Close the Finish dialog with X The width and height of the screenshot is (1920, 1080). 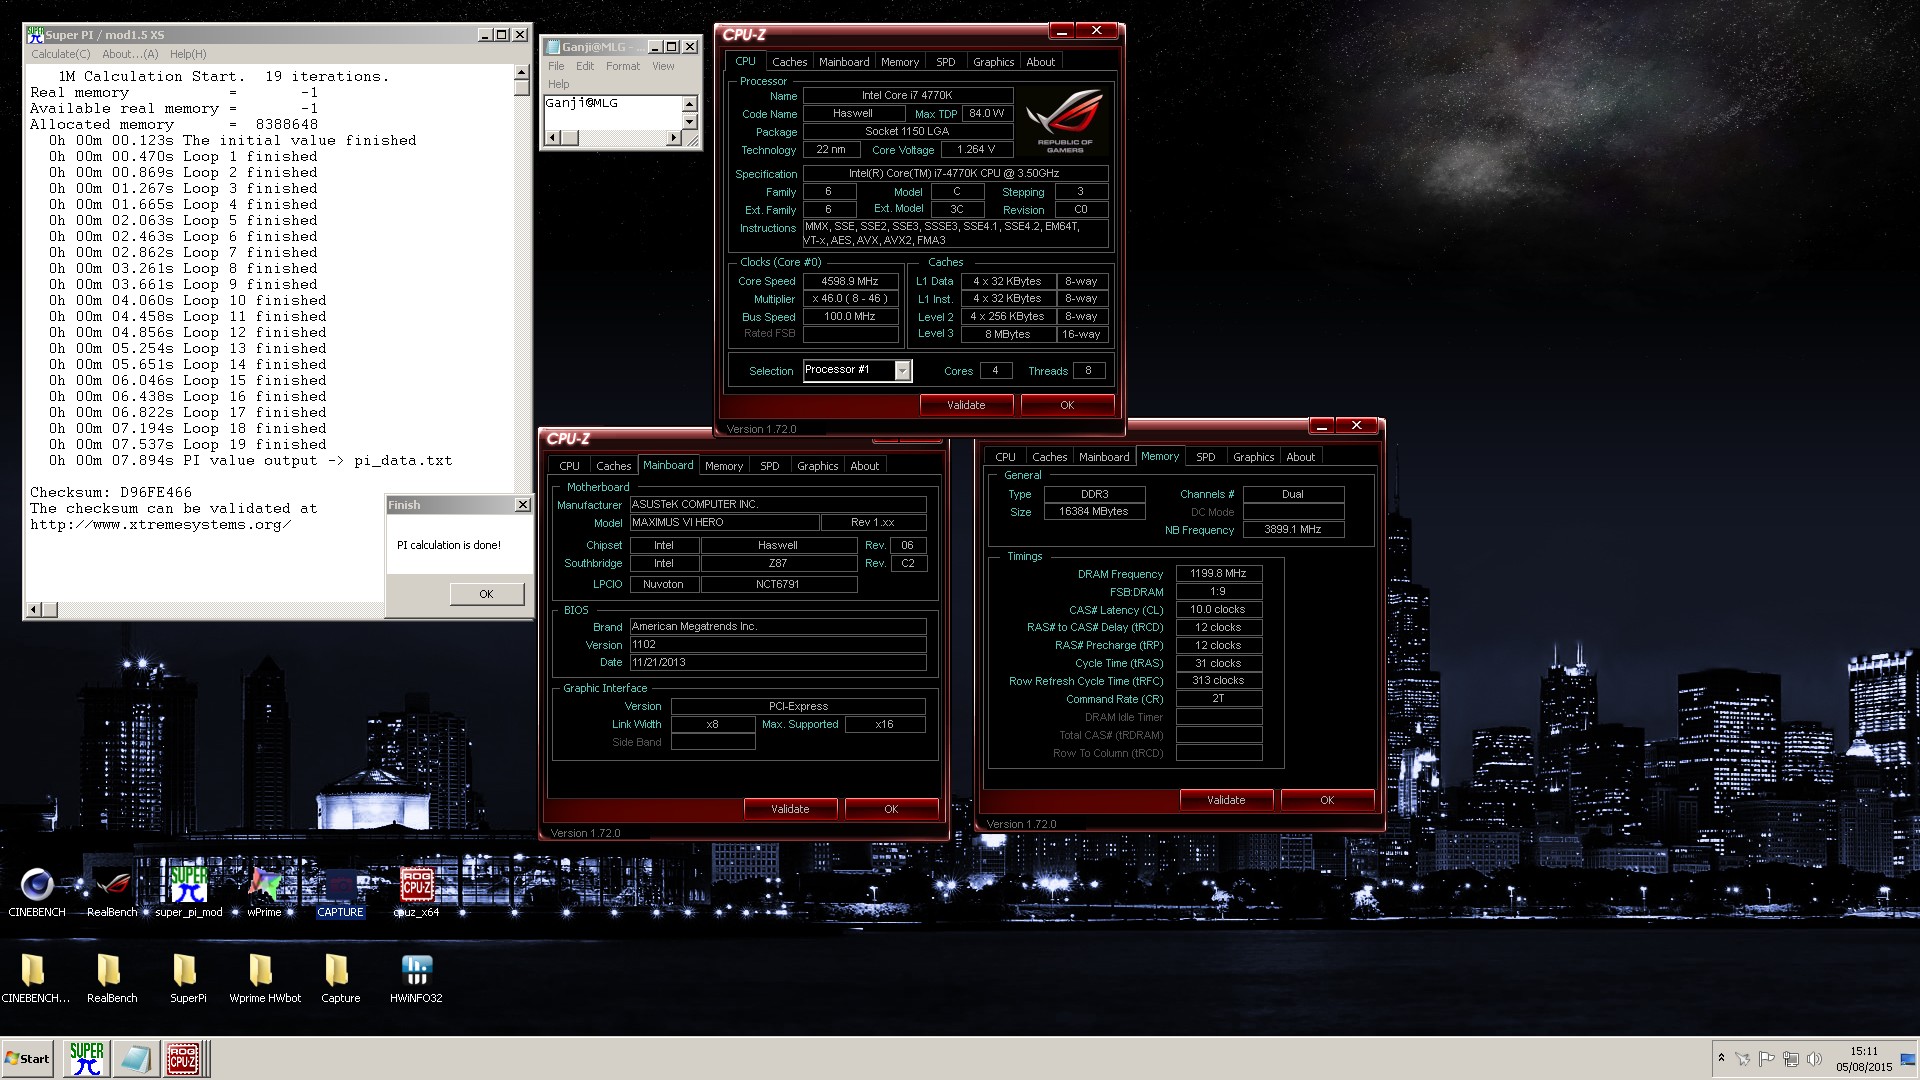(522, 505)
